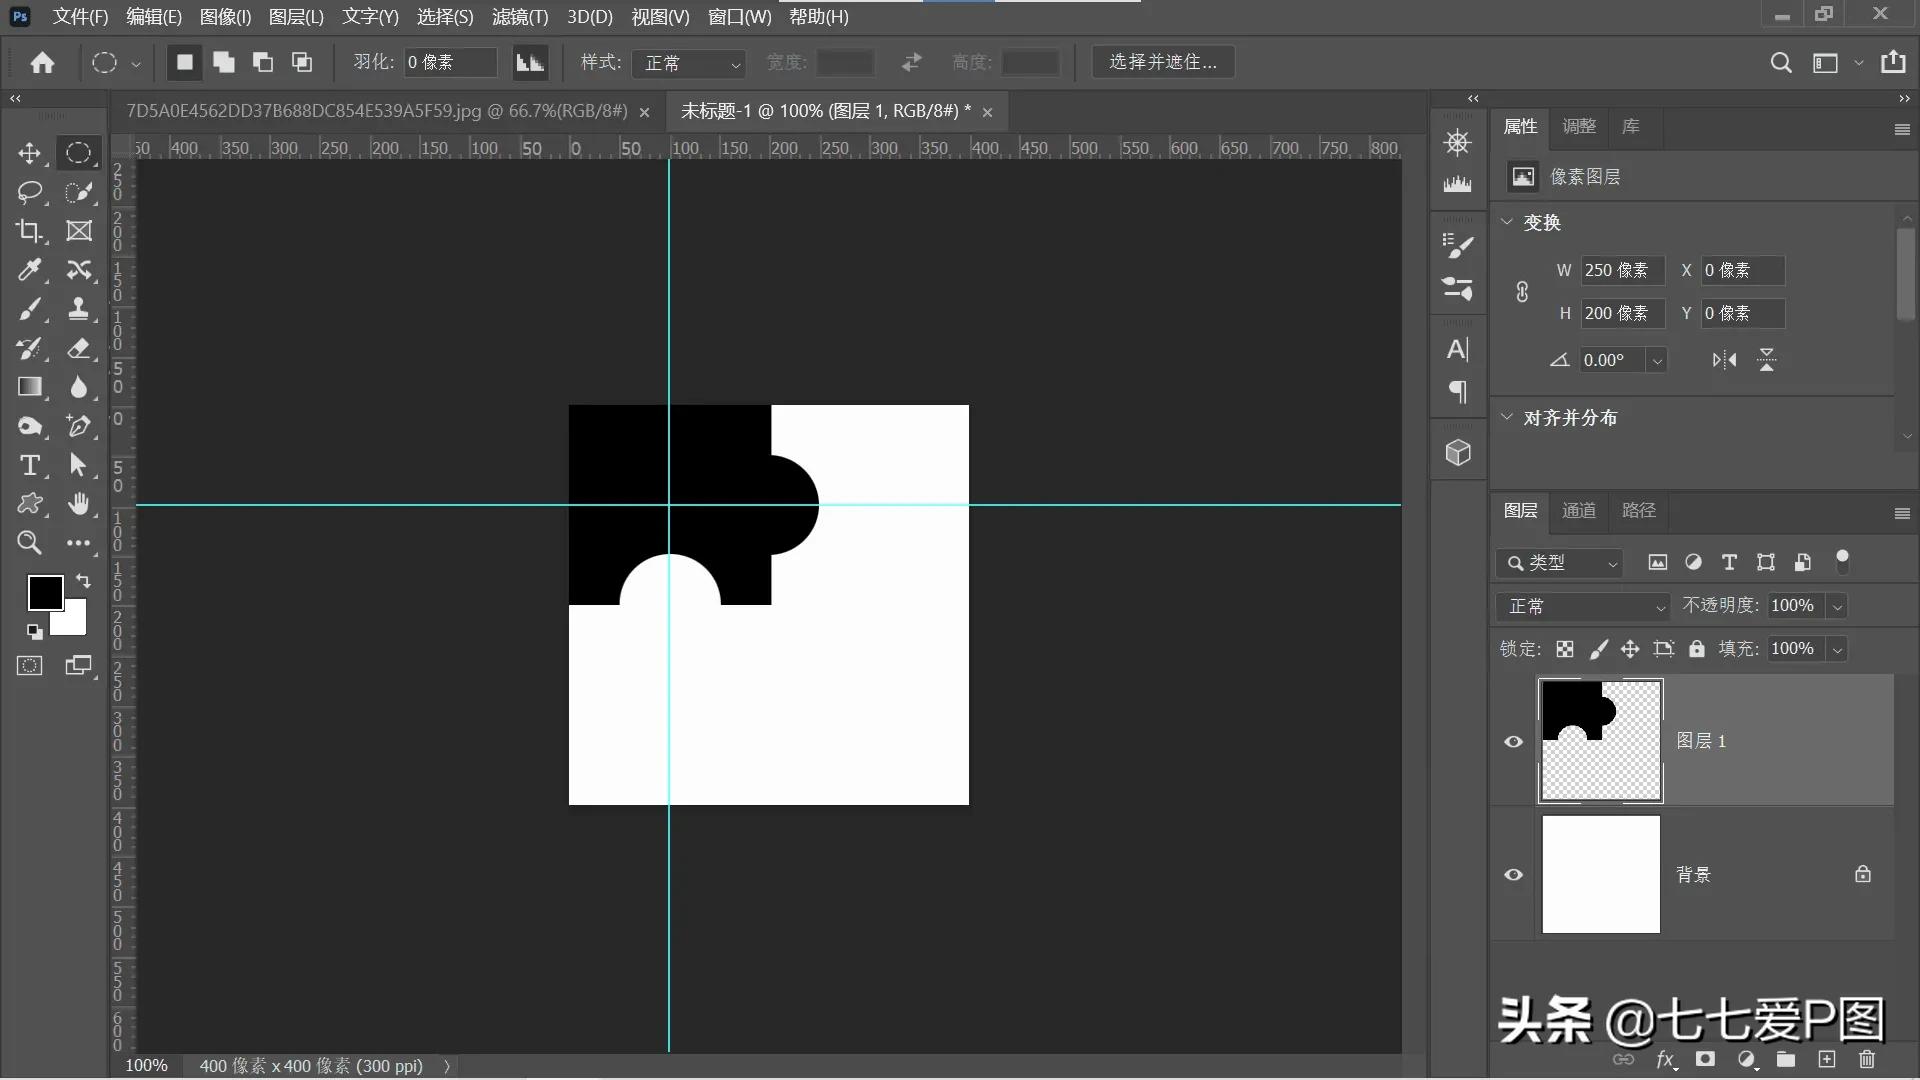
Task: Switch to the 调整 tab
Action: coord(1579,126)
